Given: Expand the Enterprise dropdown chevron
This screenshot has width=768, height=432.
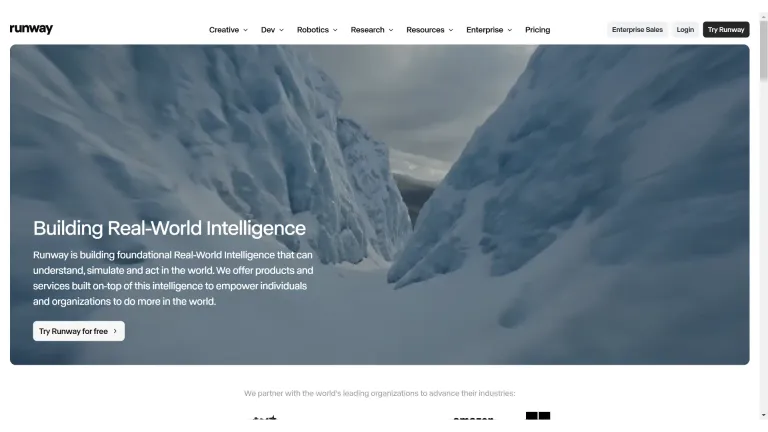Looking at the screenshot, I should click(x=509, y=30).
